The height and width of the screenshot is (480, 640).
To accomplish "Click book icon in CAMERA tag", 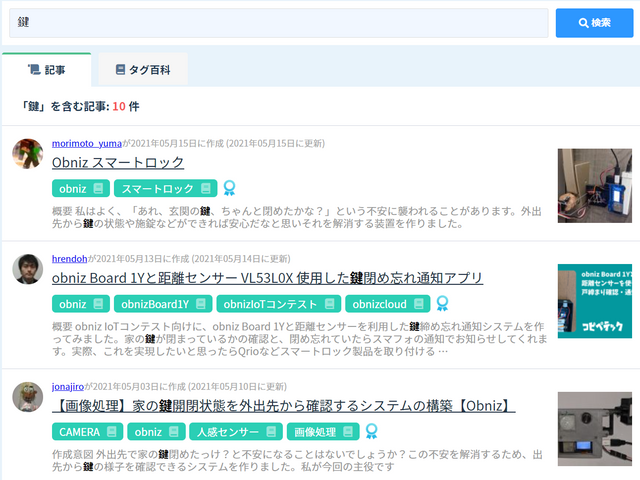I will [x=112, y=432].
